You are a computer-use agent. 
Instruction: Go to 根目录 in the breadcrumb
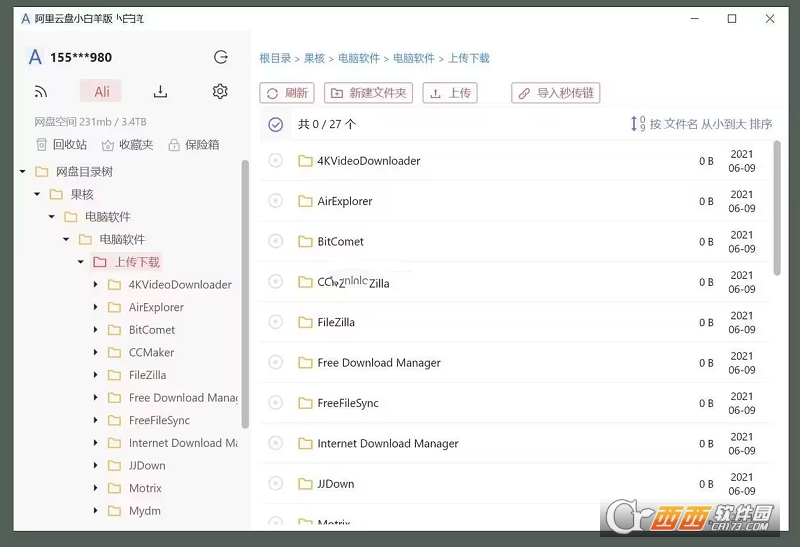[x=275, y=58]
